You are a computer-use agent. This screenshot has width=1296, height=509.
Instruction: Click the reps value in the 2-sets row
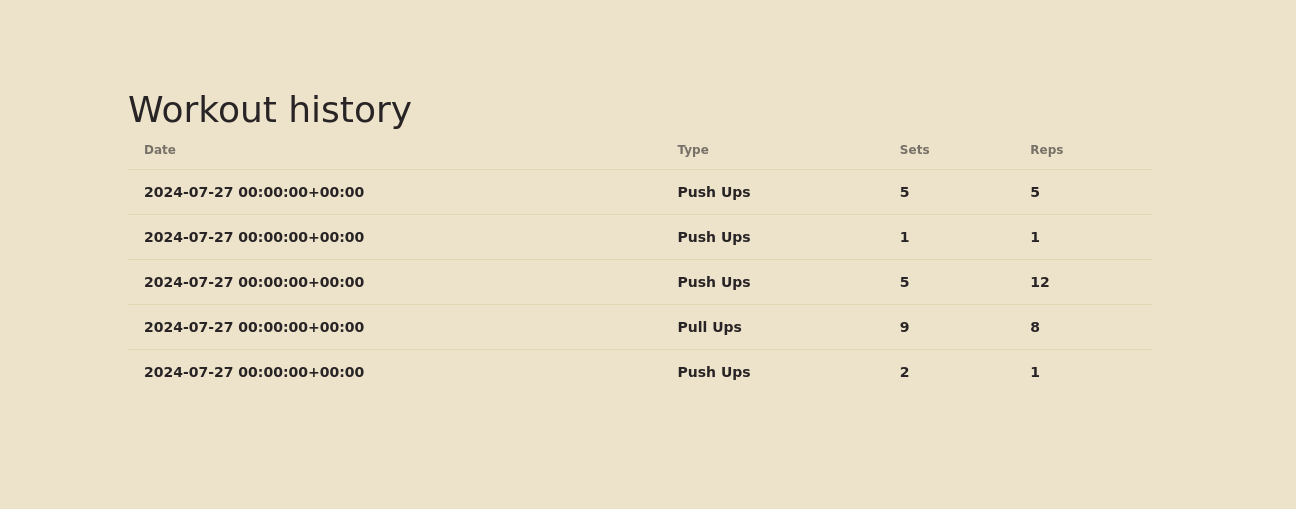tap(1035, 372)
